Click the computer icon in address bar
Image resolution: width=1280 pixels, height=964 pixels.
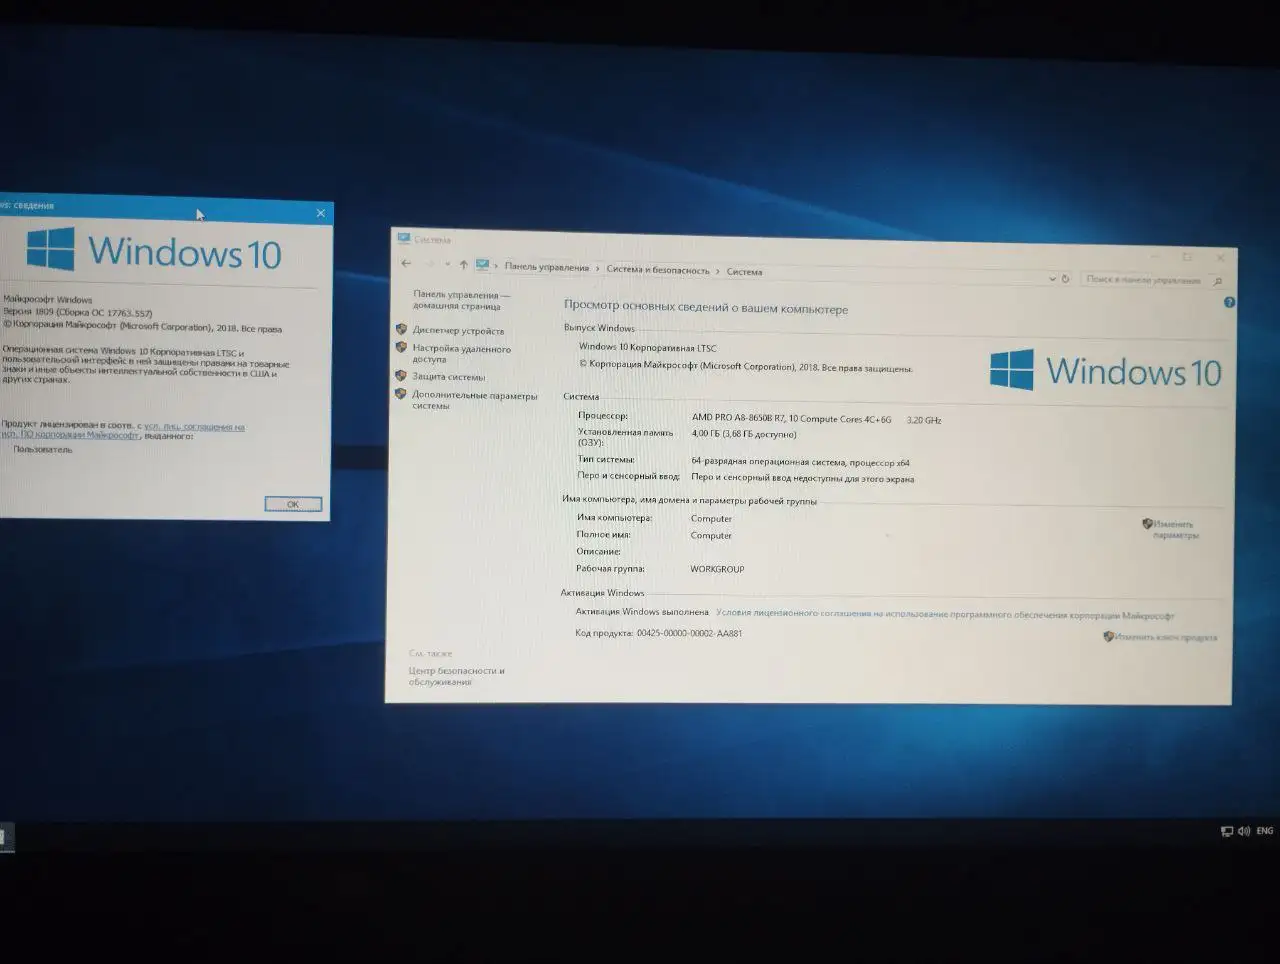click(483, 266)
